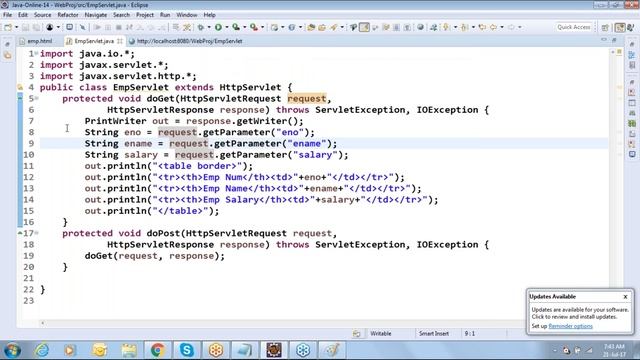Click the New file toolbar icon
The image size is (640, 360).
8,27
